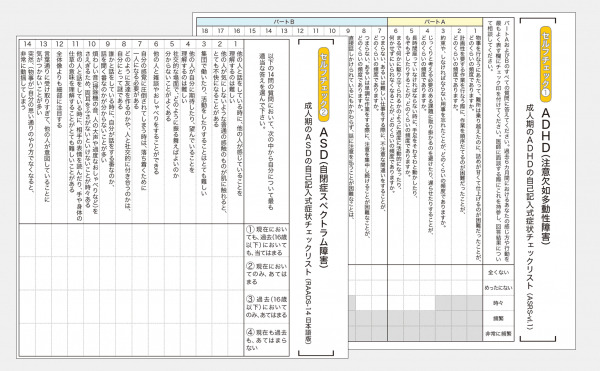
Task: Select question number 18 in Part B
Action: 205,31
